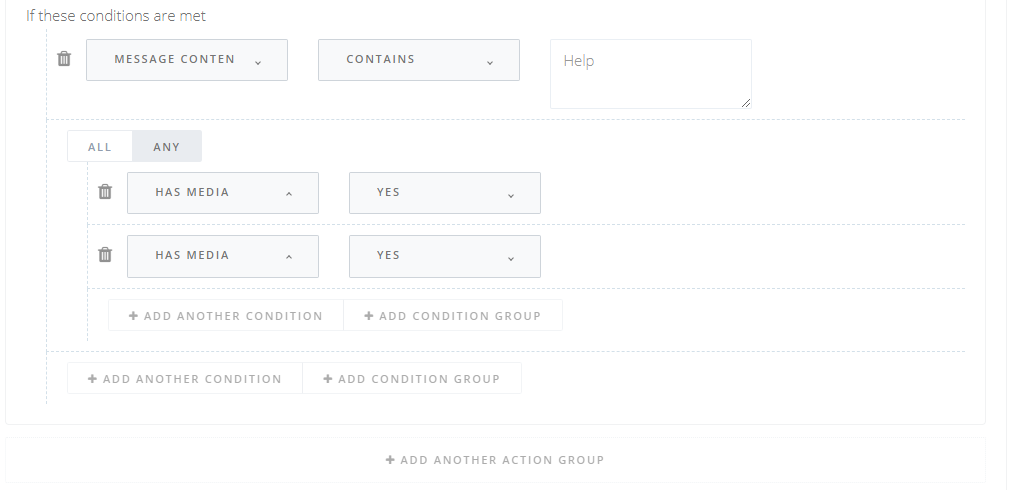The width and height of the screenshot is (1018, 490).
Task: Click plus icon of nested Add Condition Group
Action: click(368, 316)
